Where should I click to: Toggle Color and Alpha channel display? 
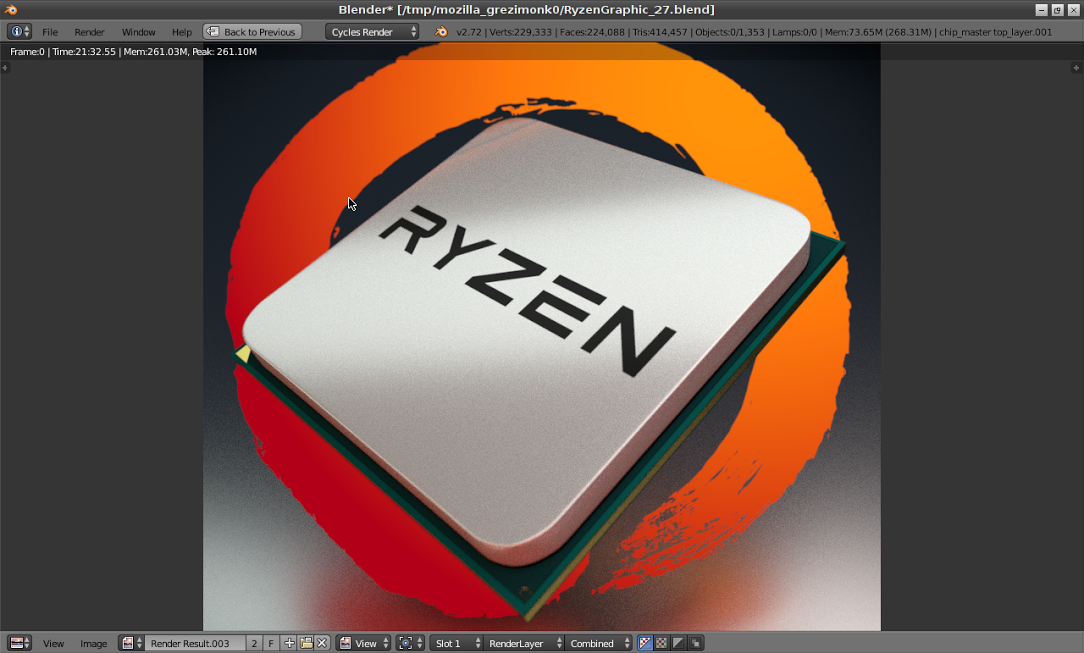click(x=645, y=643)
